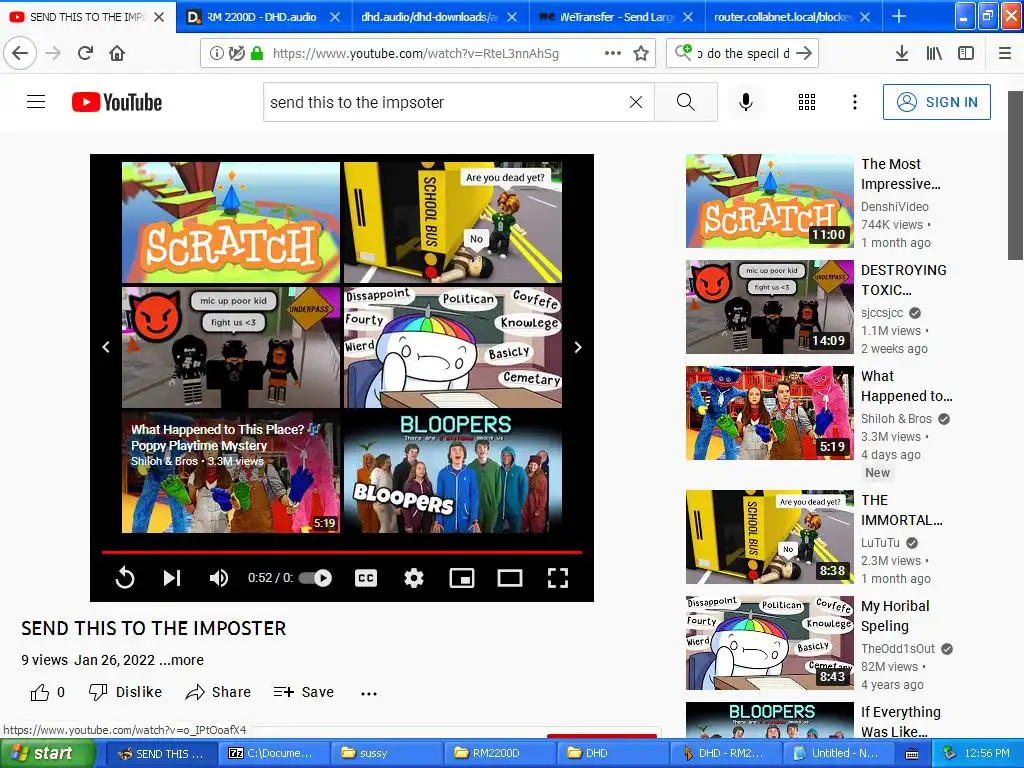Switch to RM2200D folder in taskbar

point(500,754)
